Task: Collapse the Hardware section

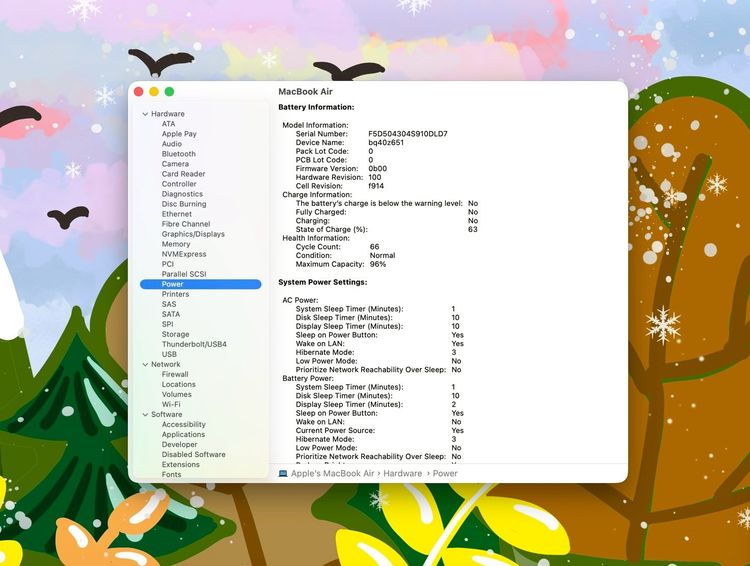Action: [145, 114]
